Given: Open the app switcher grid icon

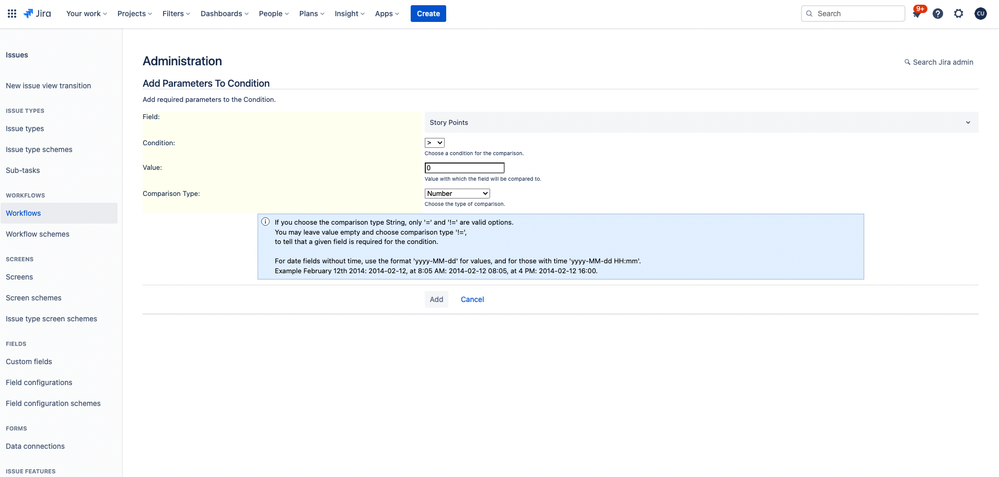Looking at the screenshot, I should click(x=12, y=13).
